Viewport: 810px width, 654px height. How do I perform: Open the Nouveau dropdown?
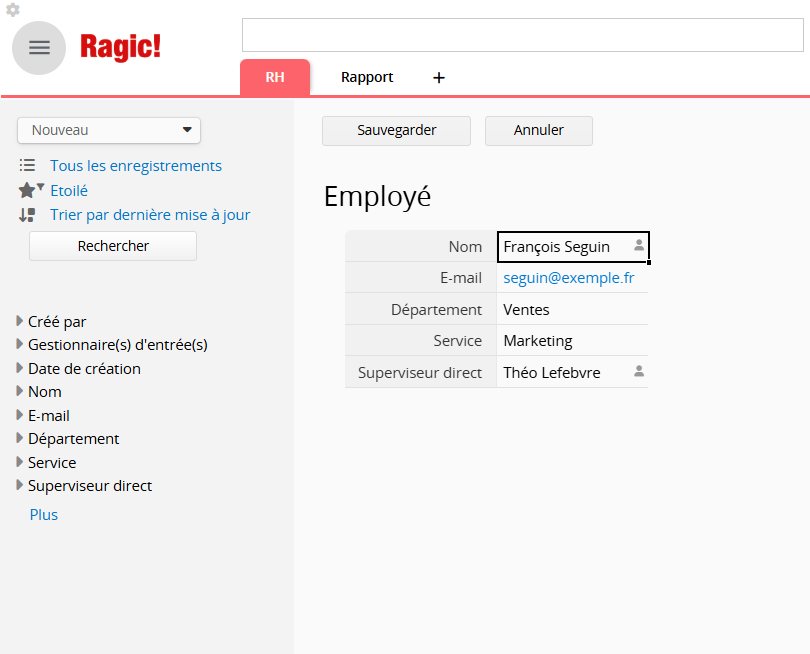[109, 130]
